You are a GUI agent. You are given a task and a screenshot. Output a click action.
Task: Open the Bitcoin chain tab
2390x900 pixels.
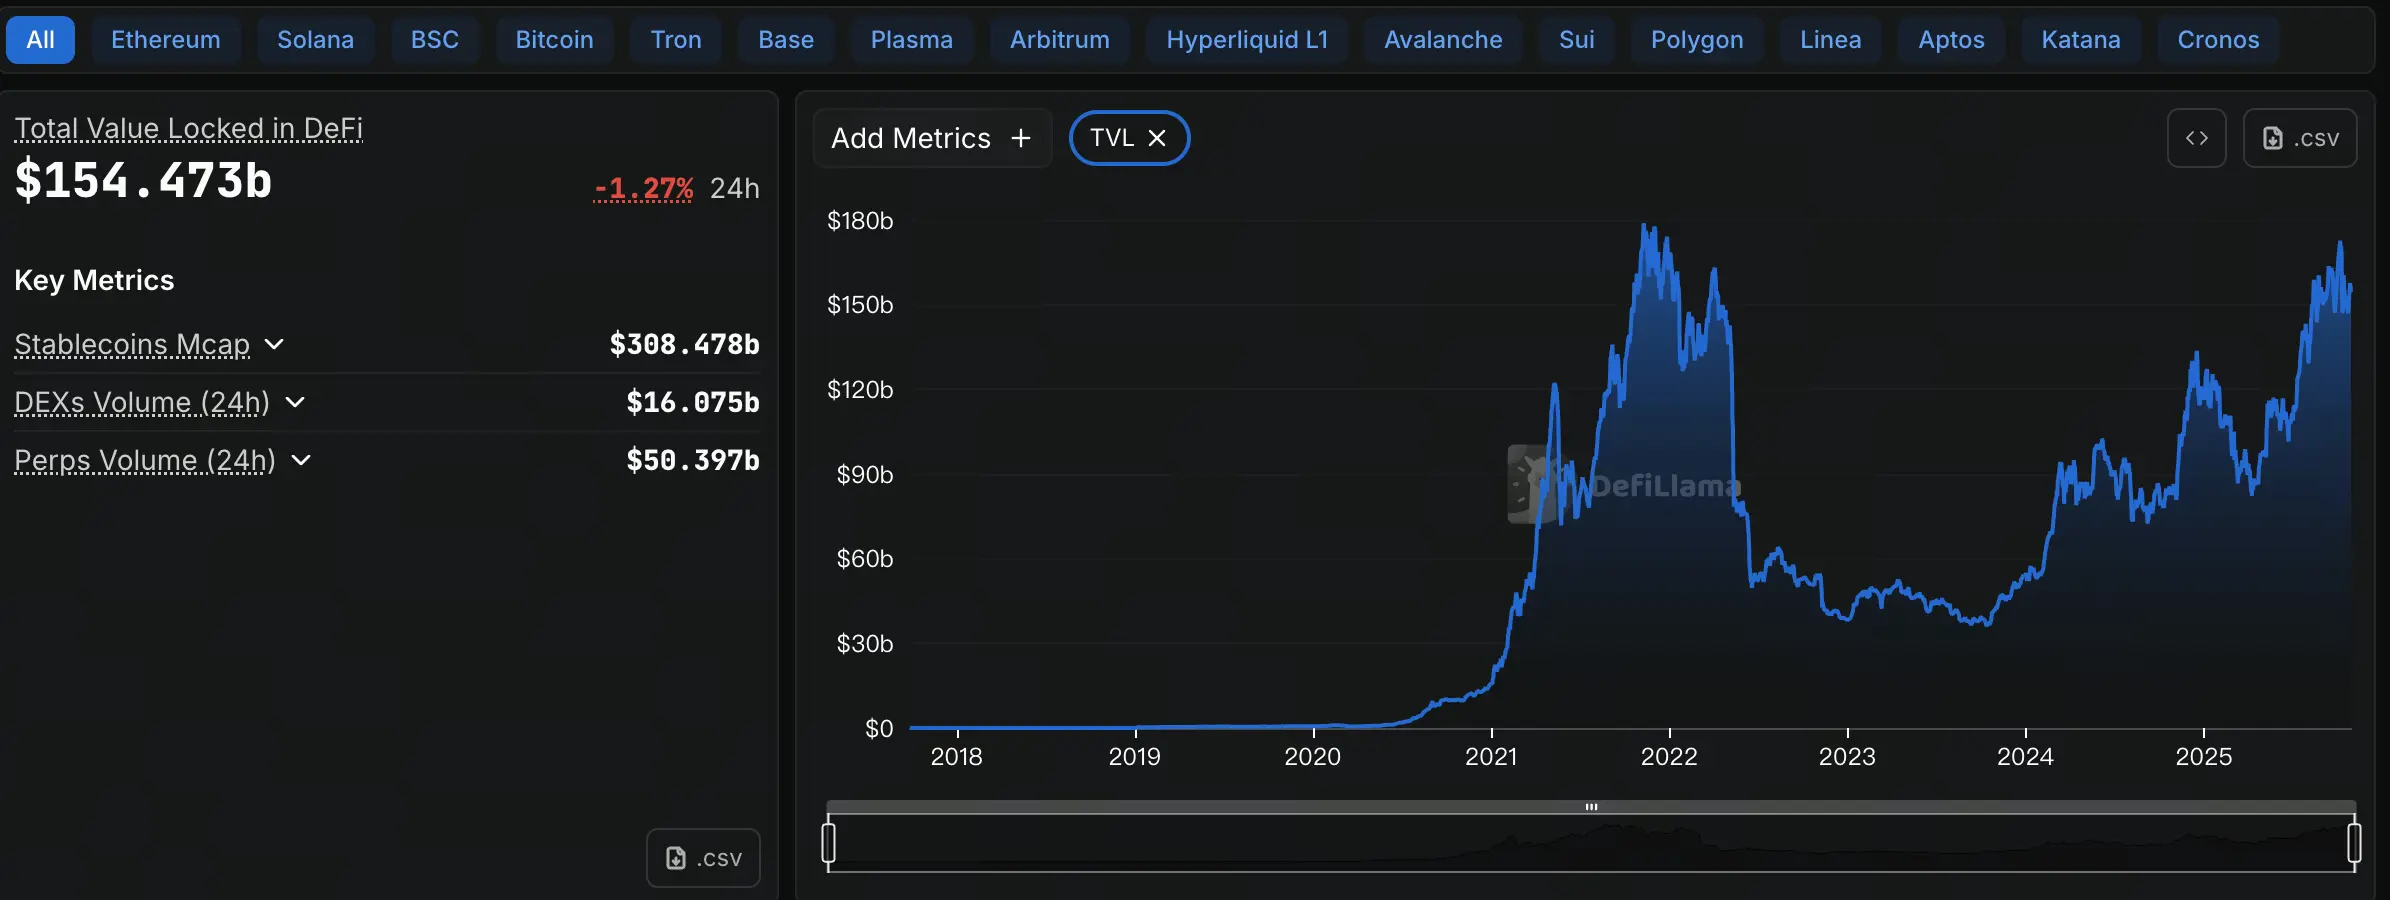pos(554,40)
